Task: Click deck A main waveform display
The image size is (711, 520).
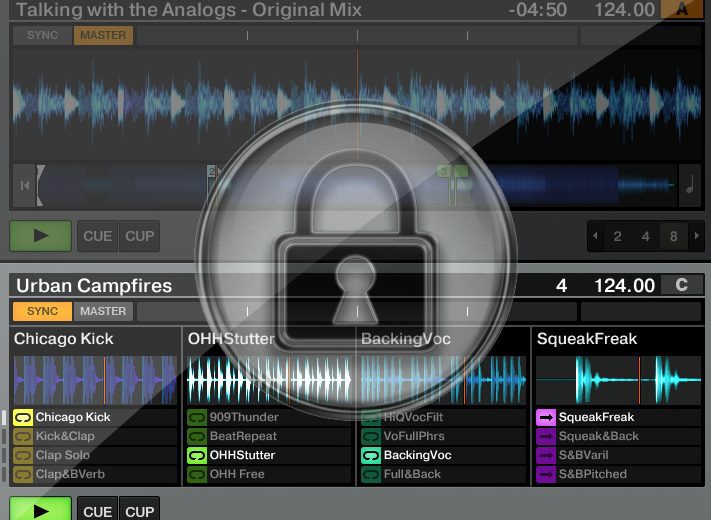Action: tap(357, 104)
